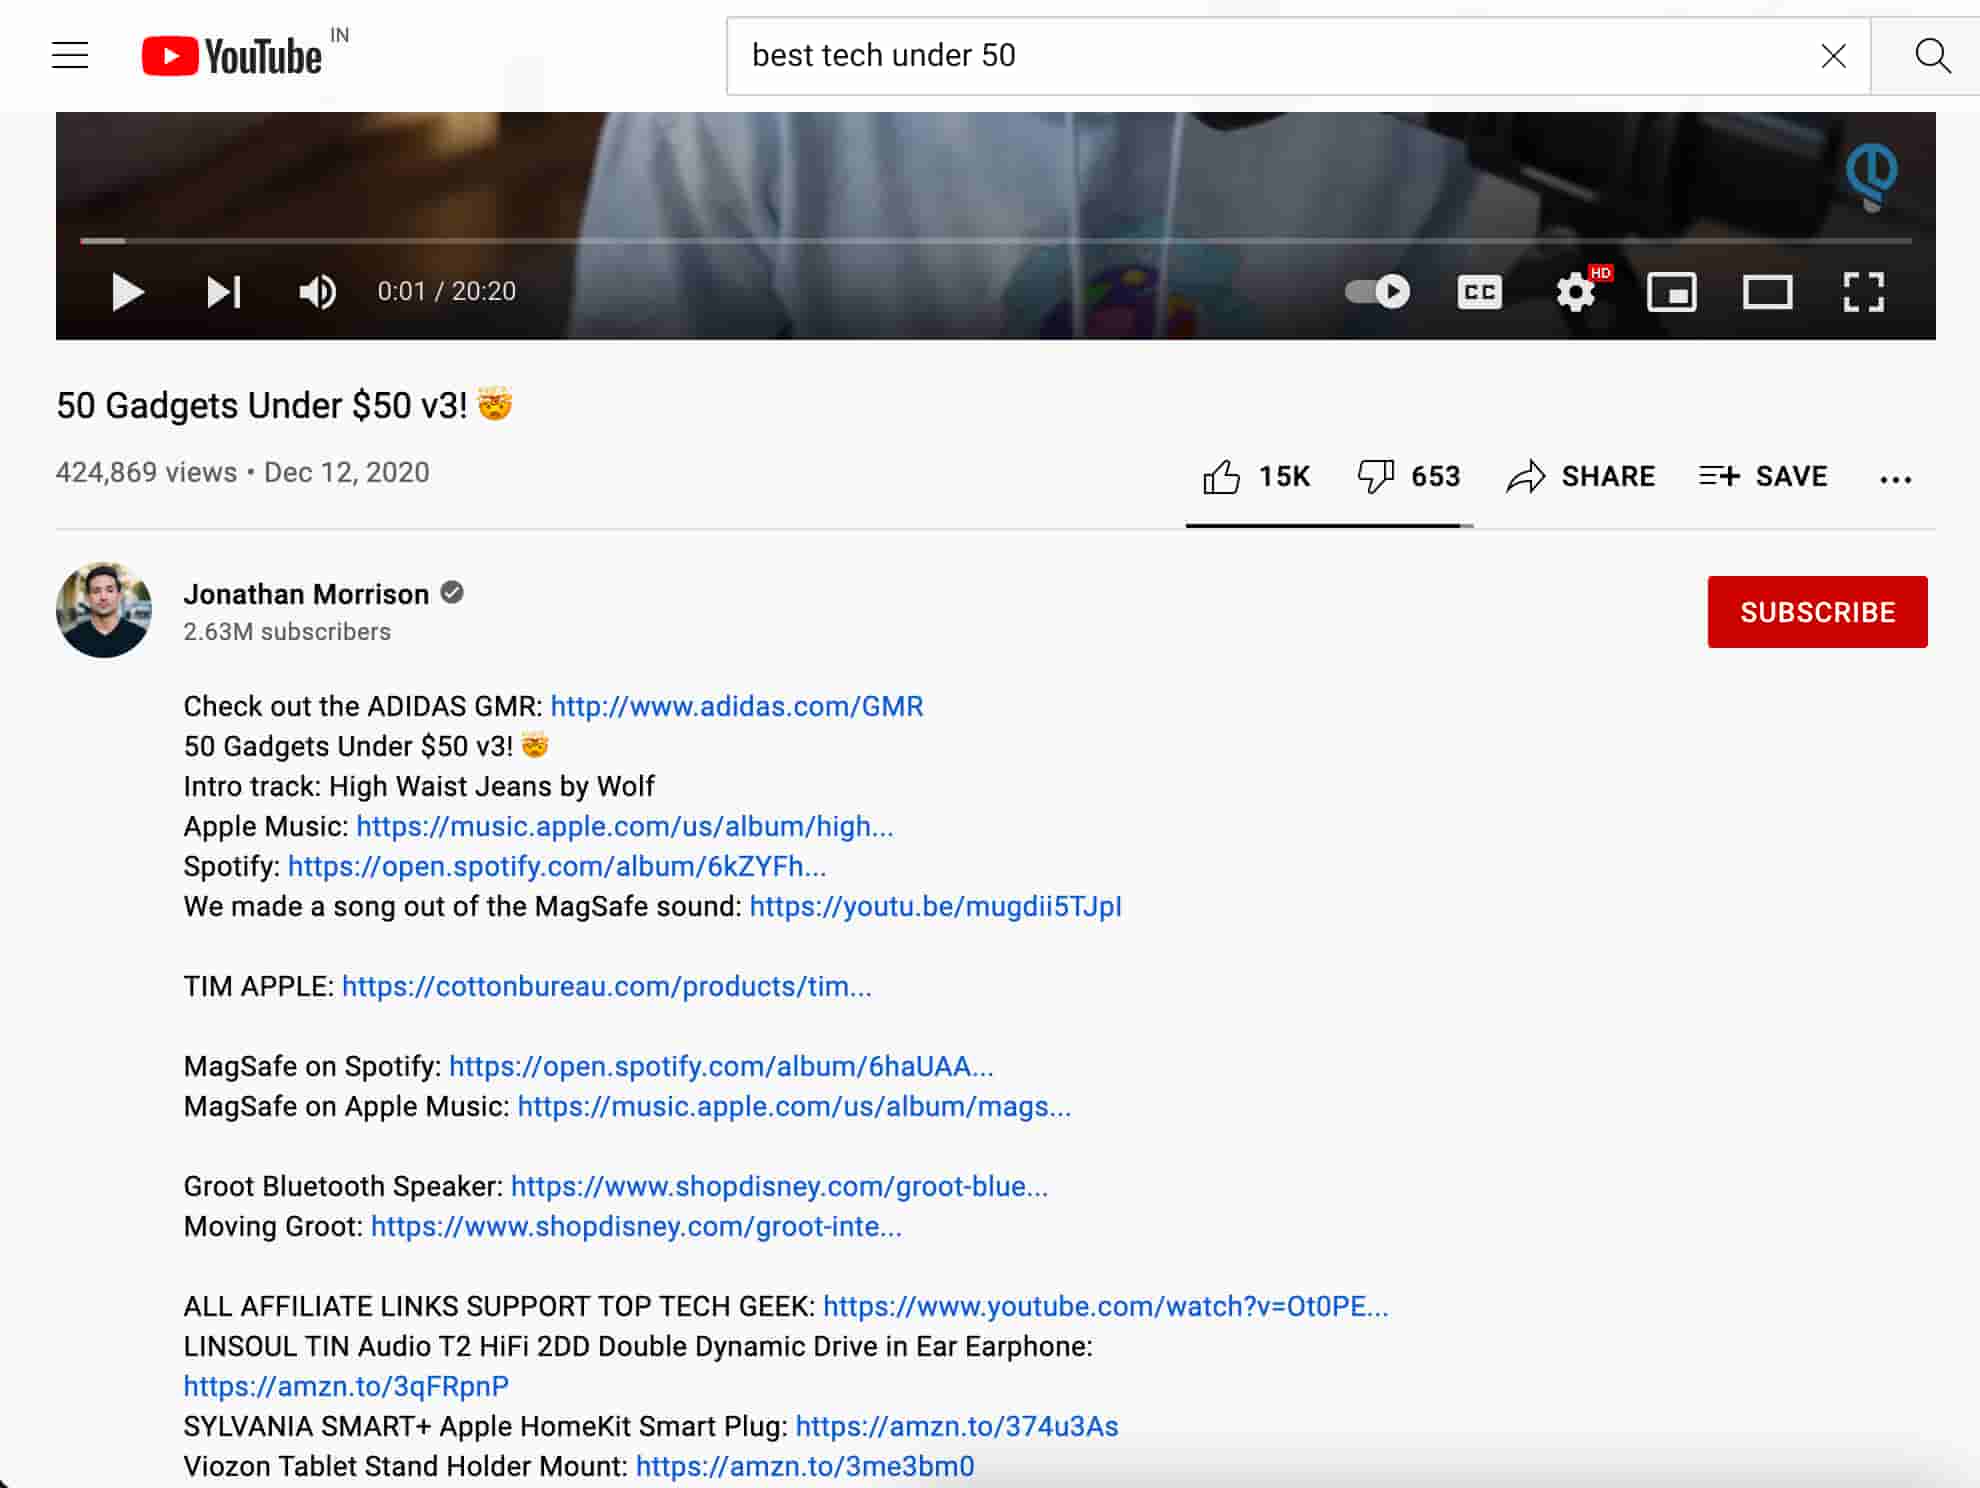Click the video title text
This screenshot has height=1488, width=1980.
[x=284, y=405]
